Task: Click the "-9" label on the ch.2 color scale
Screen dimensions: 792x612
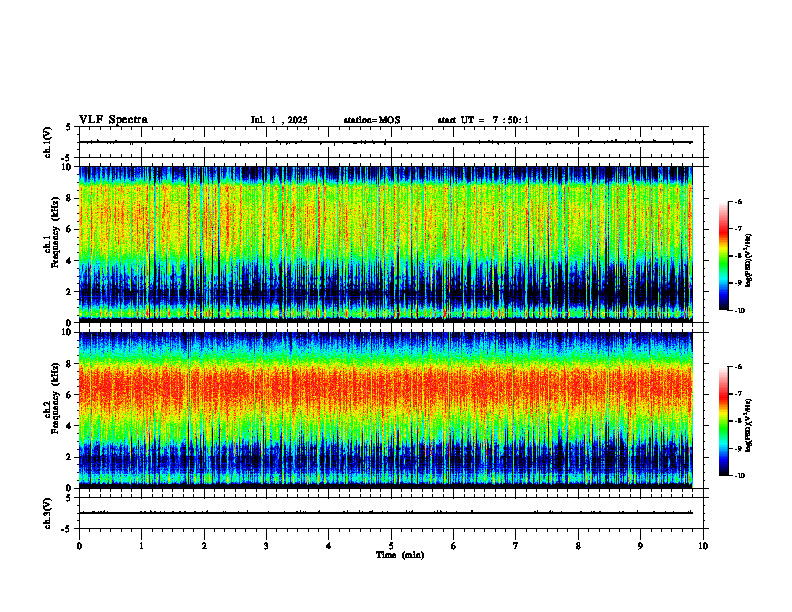Action: (x=738, y=448)
